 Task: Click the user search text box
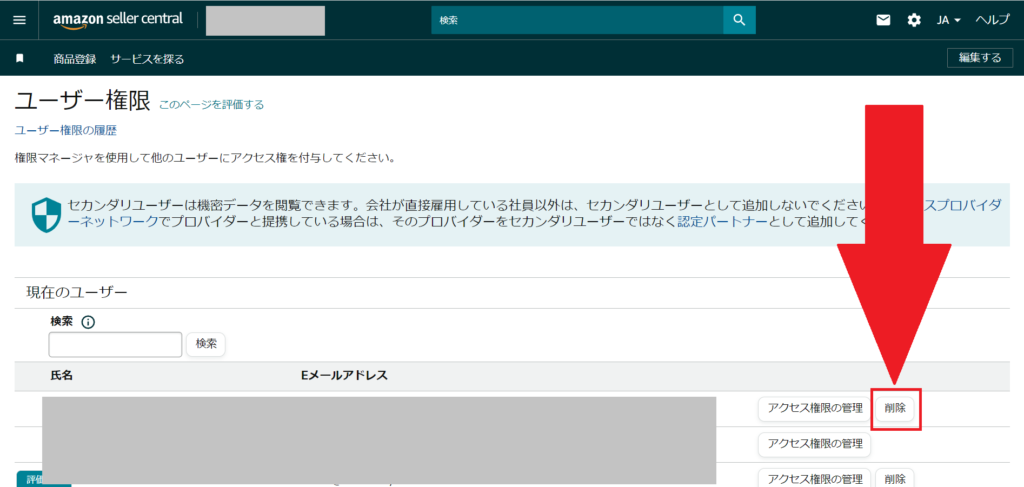point(115,345)
